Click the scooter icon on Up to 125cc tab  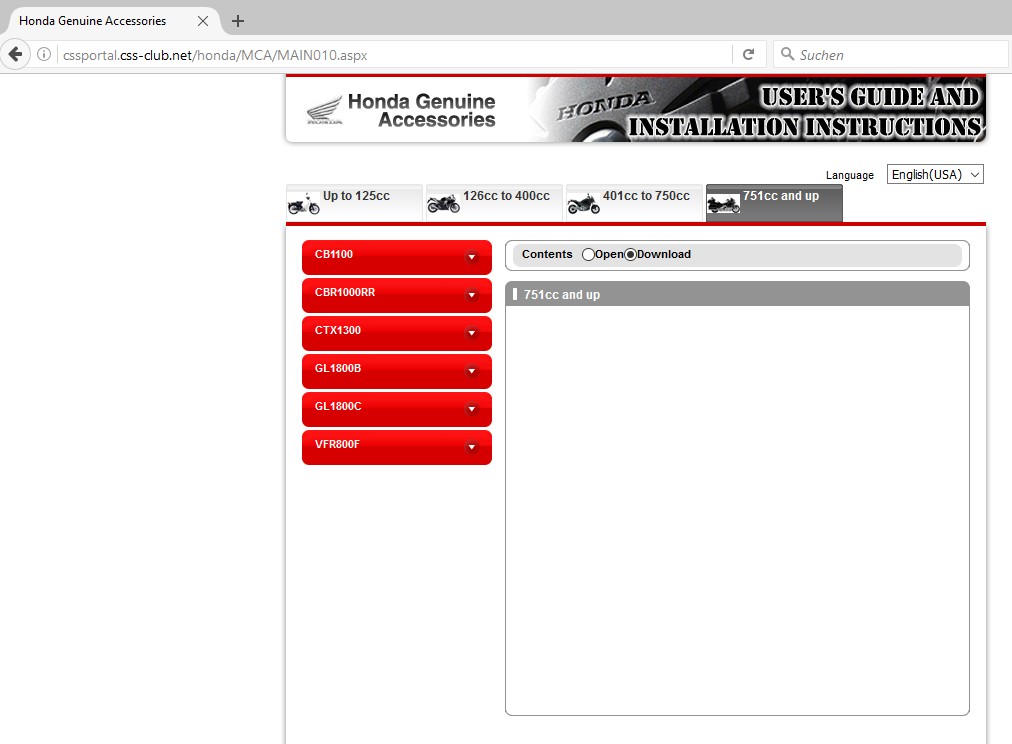(x=304, y=204)
